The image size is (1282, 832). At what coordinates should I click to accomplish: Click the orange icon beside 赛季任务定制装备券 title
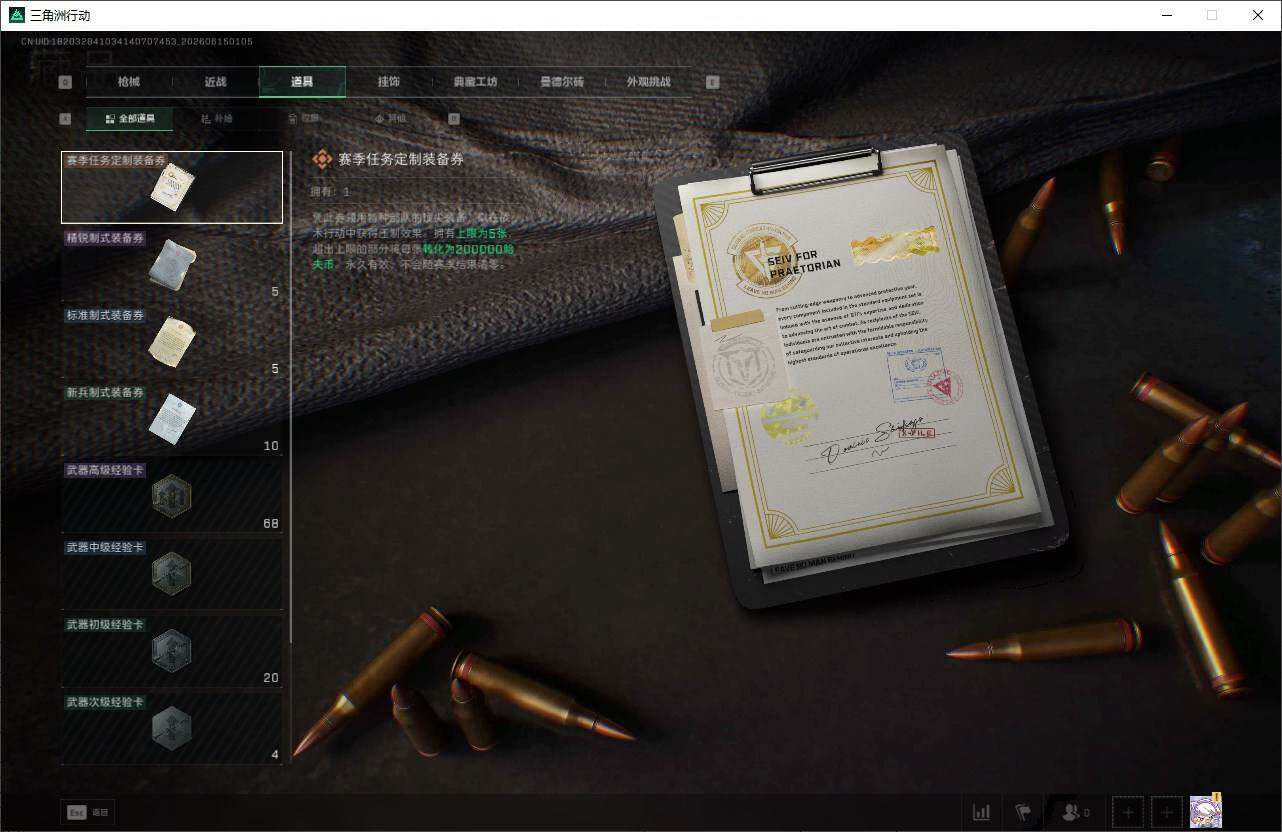click(322, 159)
